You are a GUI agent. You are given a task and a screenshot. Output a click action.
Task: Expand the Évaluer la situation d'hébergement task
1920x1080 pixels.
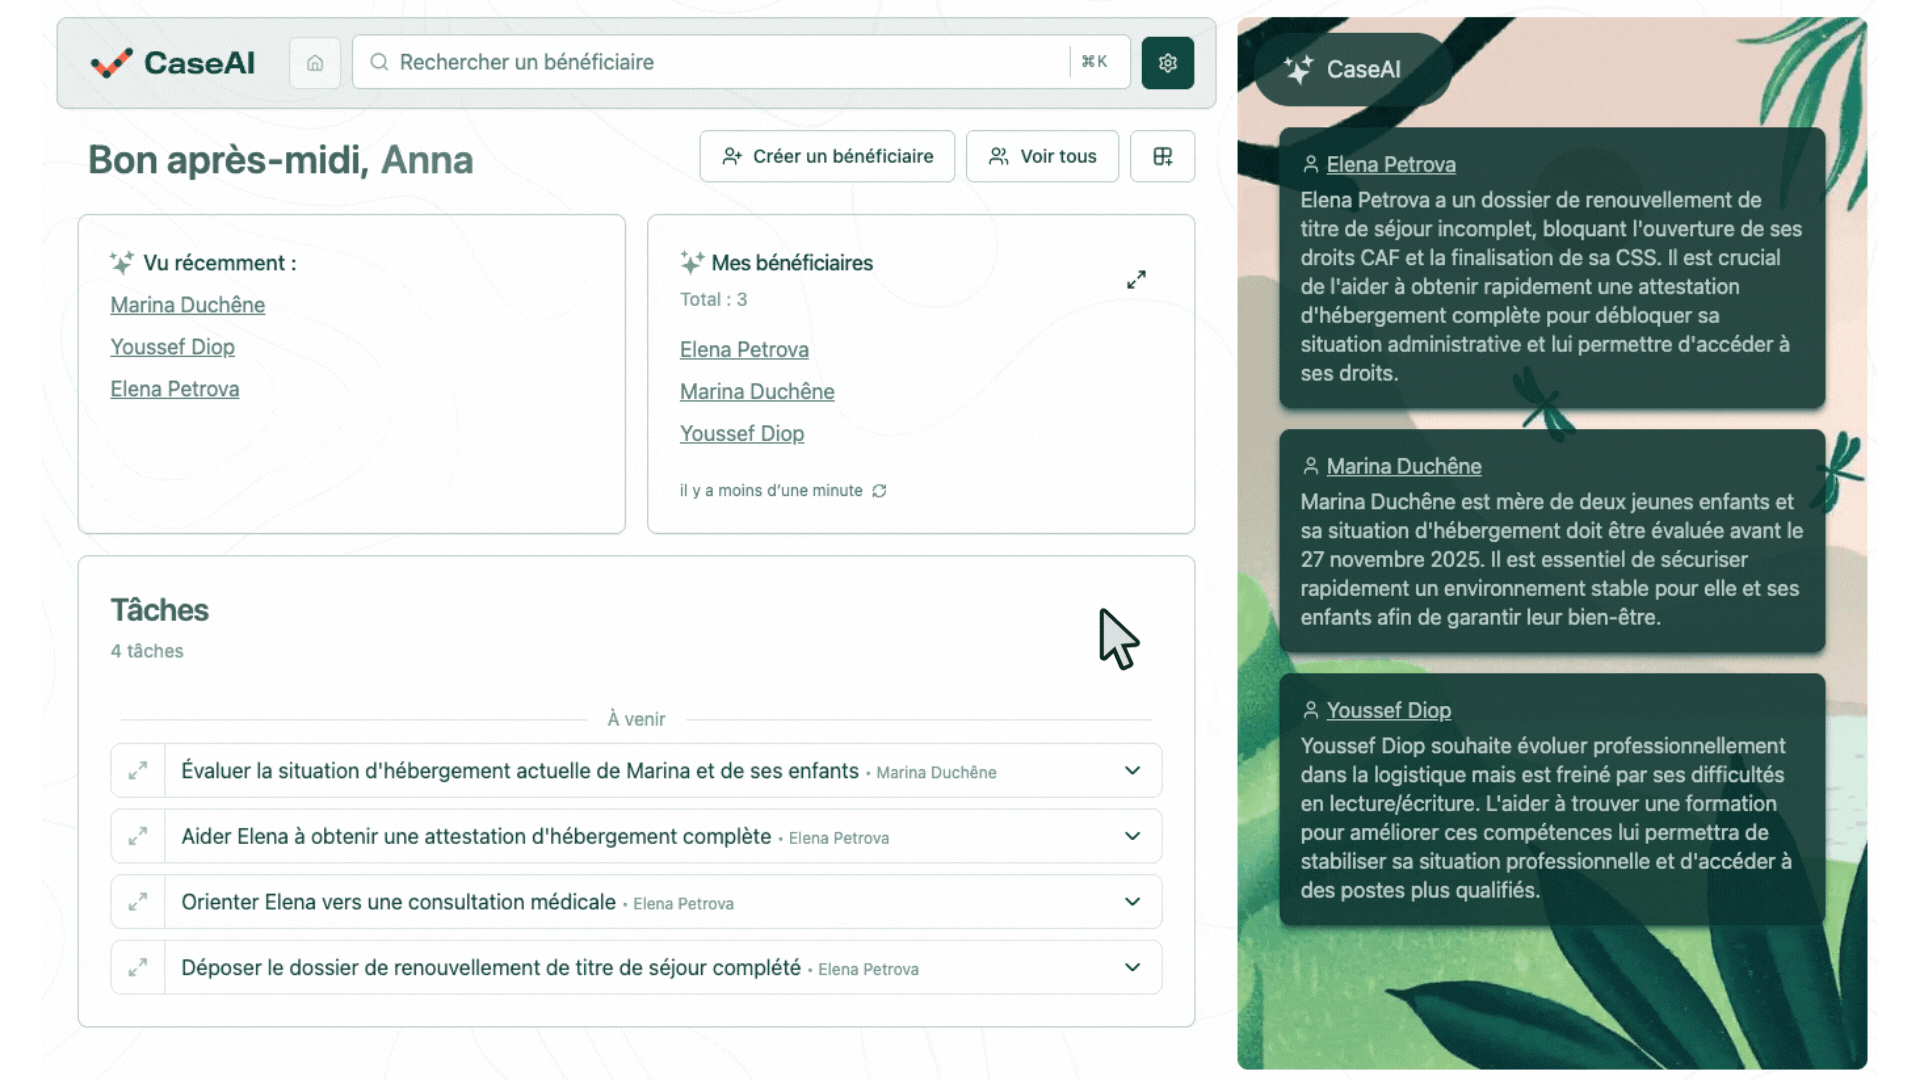[x=1132, y=771]
